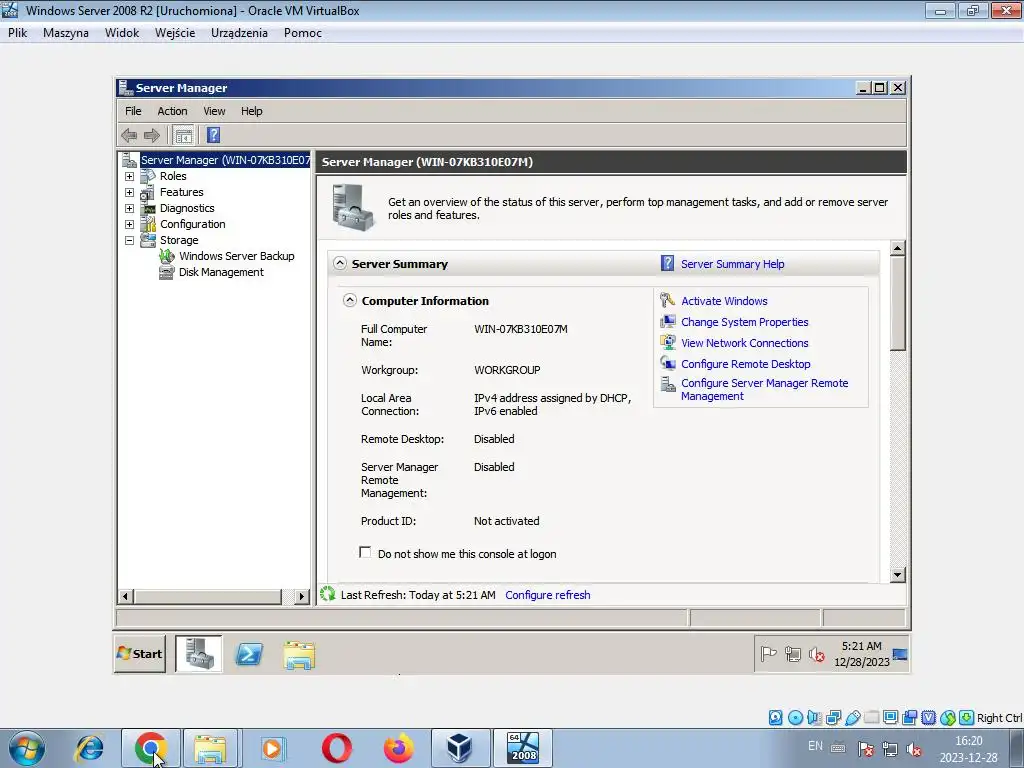
Task: Open Help via the toolbar question-mark icon
Action: pos(214,135)
